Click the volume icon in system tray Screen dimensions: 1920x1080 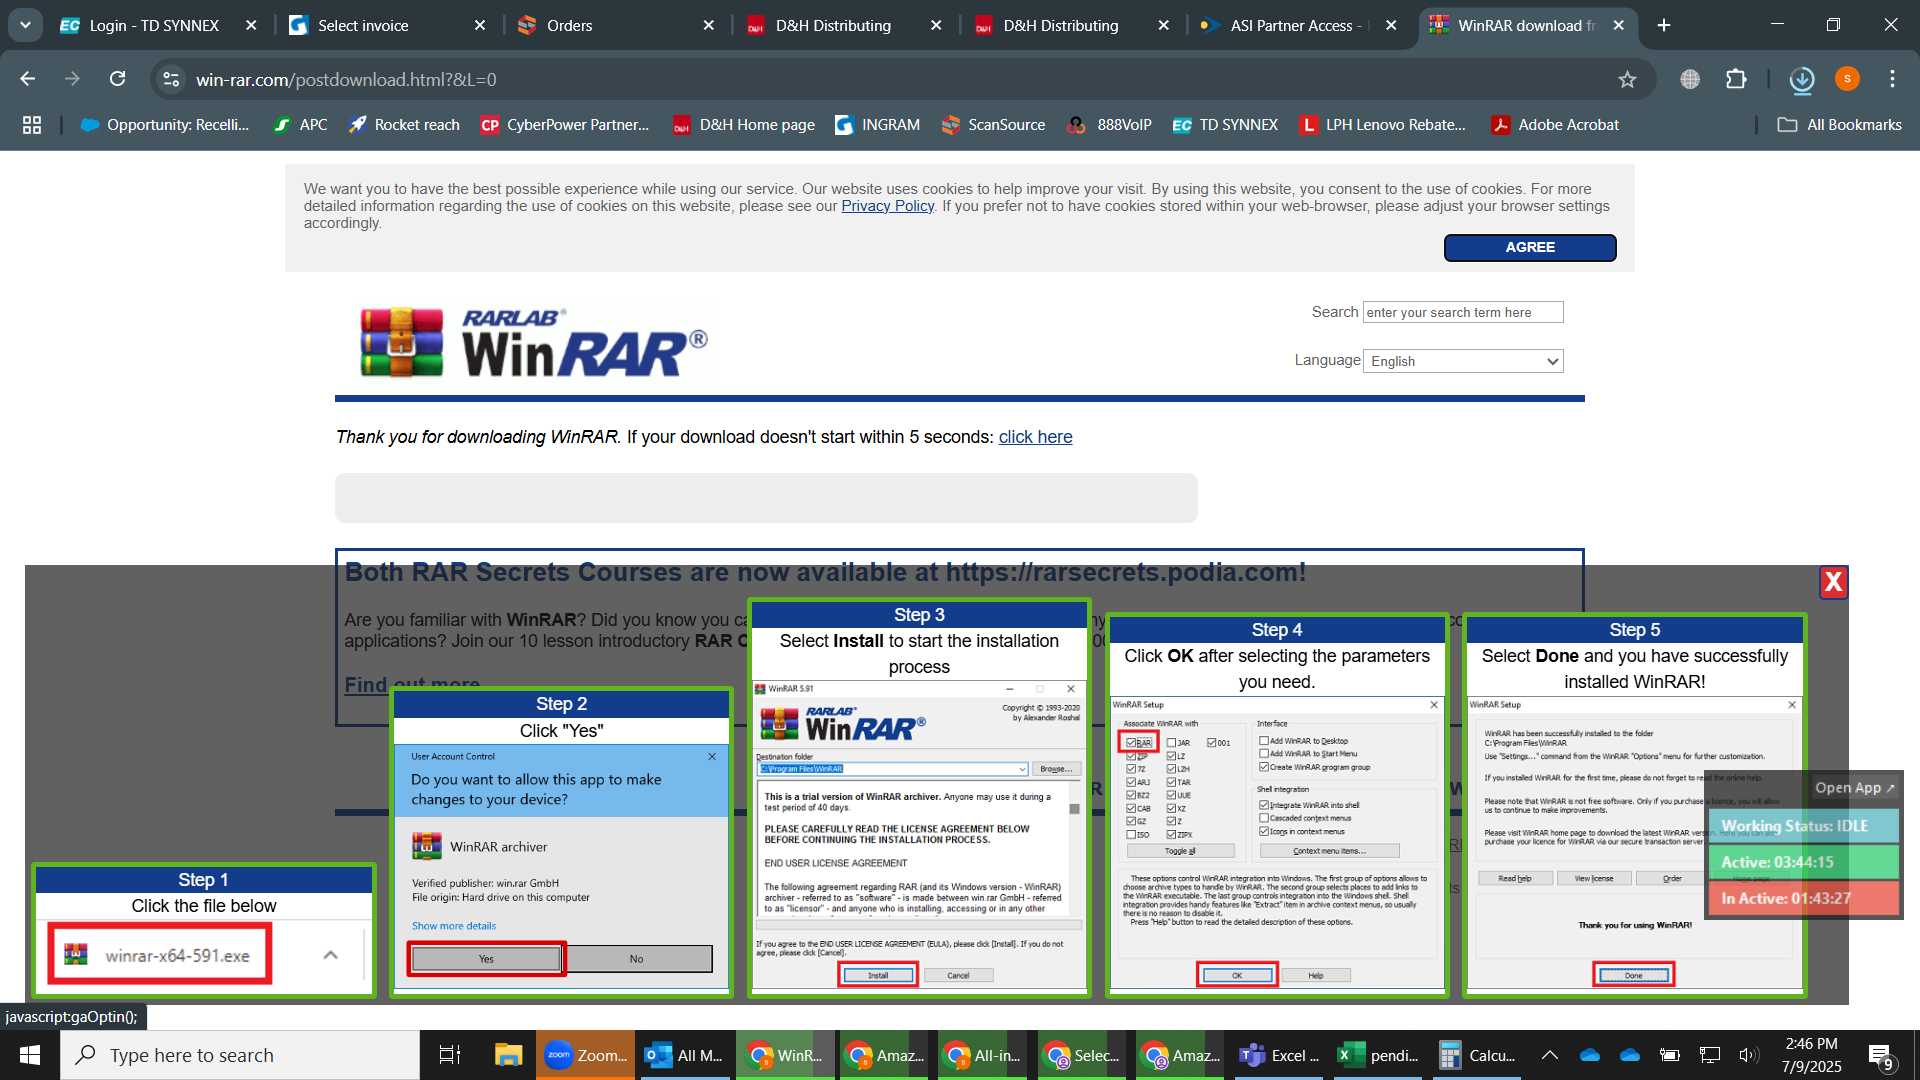pyautogui.click(x=1748, y=1055)
